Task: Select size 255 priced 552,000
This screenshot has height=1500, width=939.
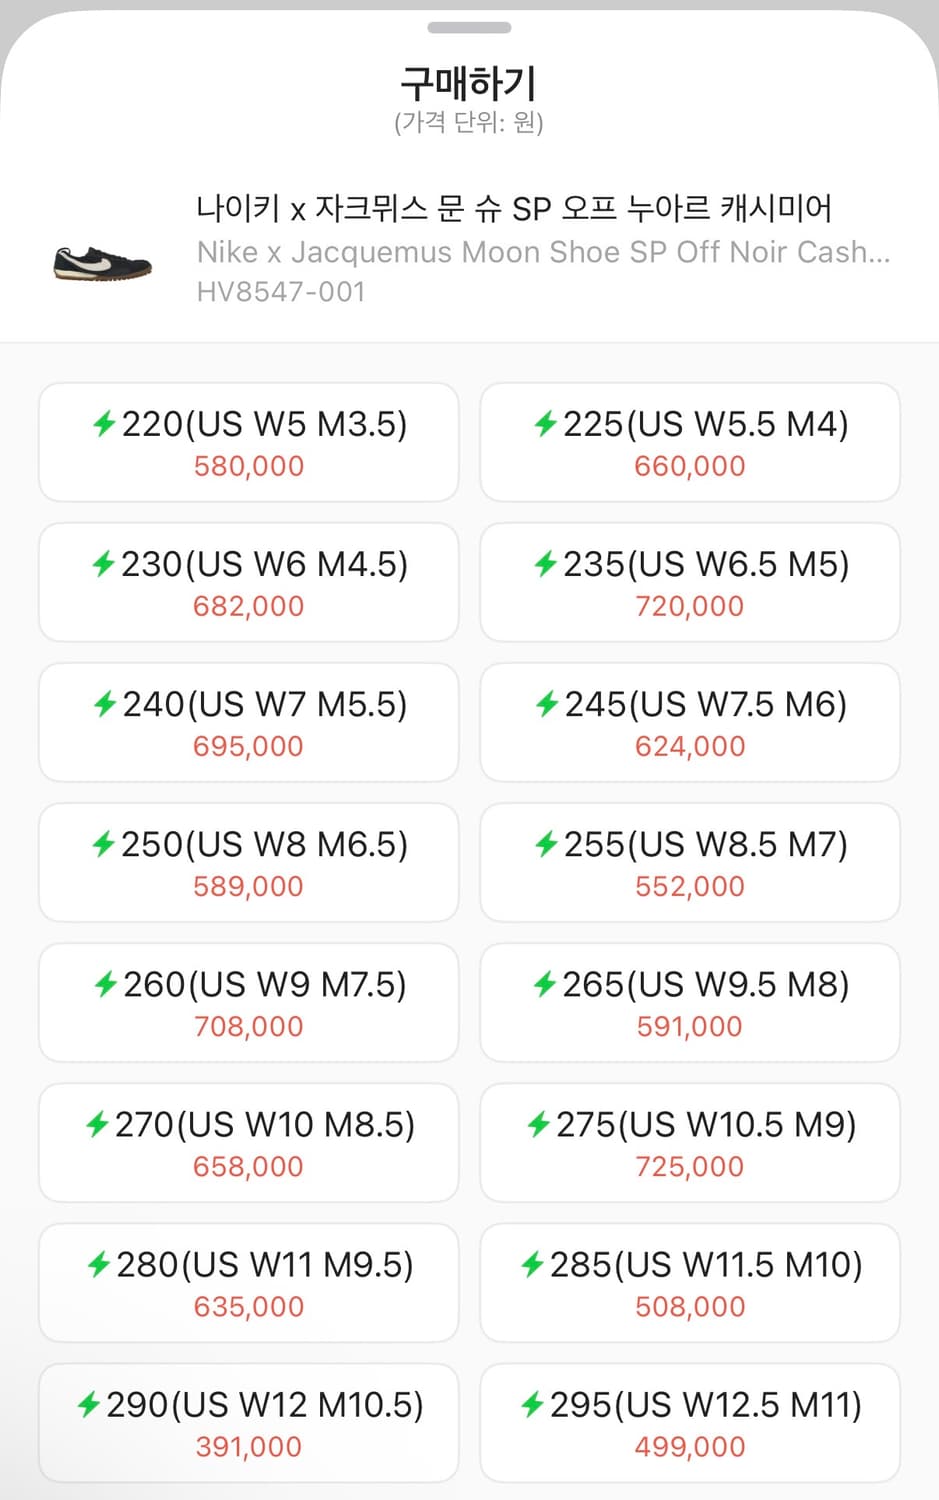Action: (689, 862)
